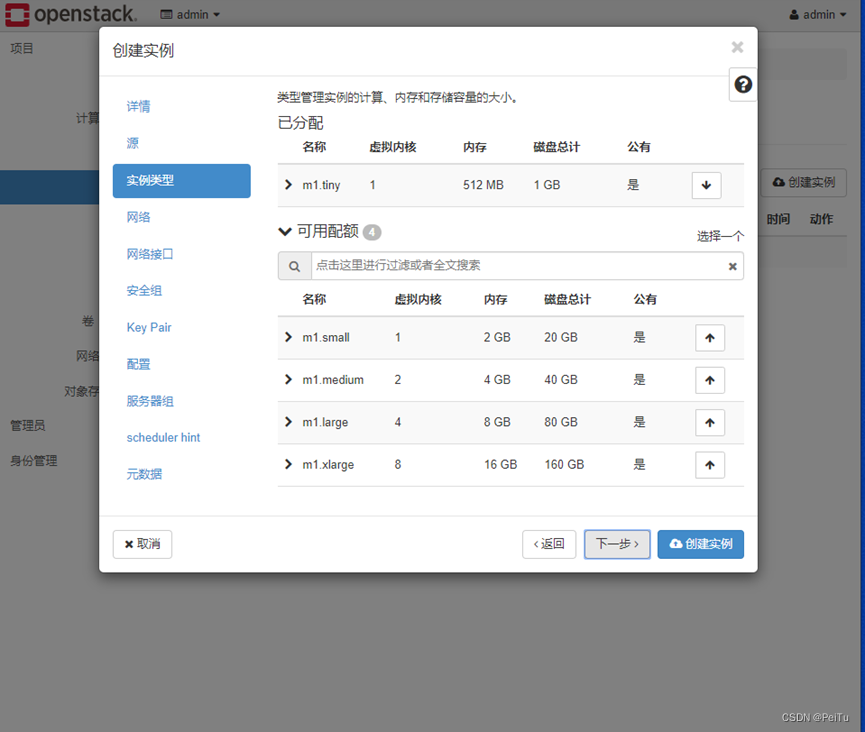Viewport: 865px width, 732px height.
Task: Clear the flavor filter with the x icon
Action: (732, 265)
